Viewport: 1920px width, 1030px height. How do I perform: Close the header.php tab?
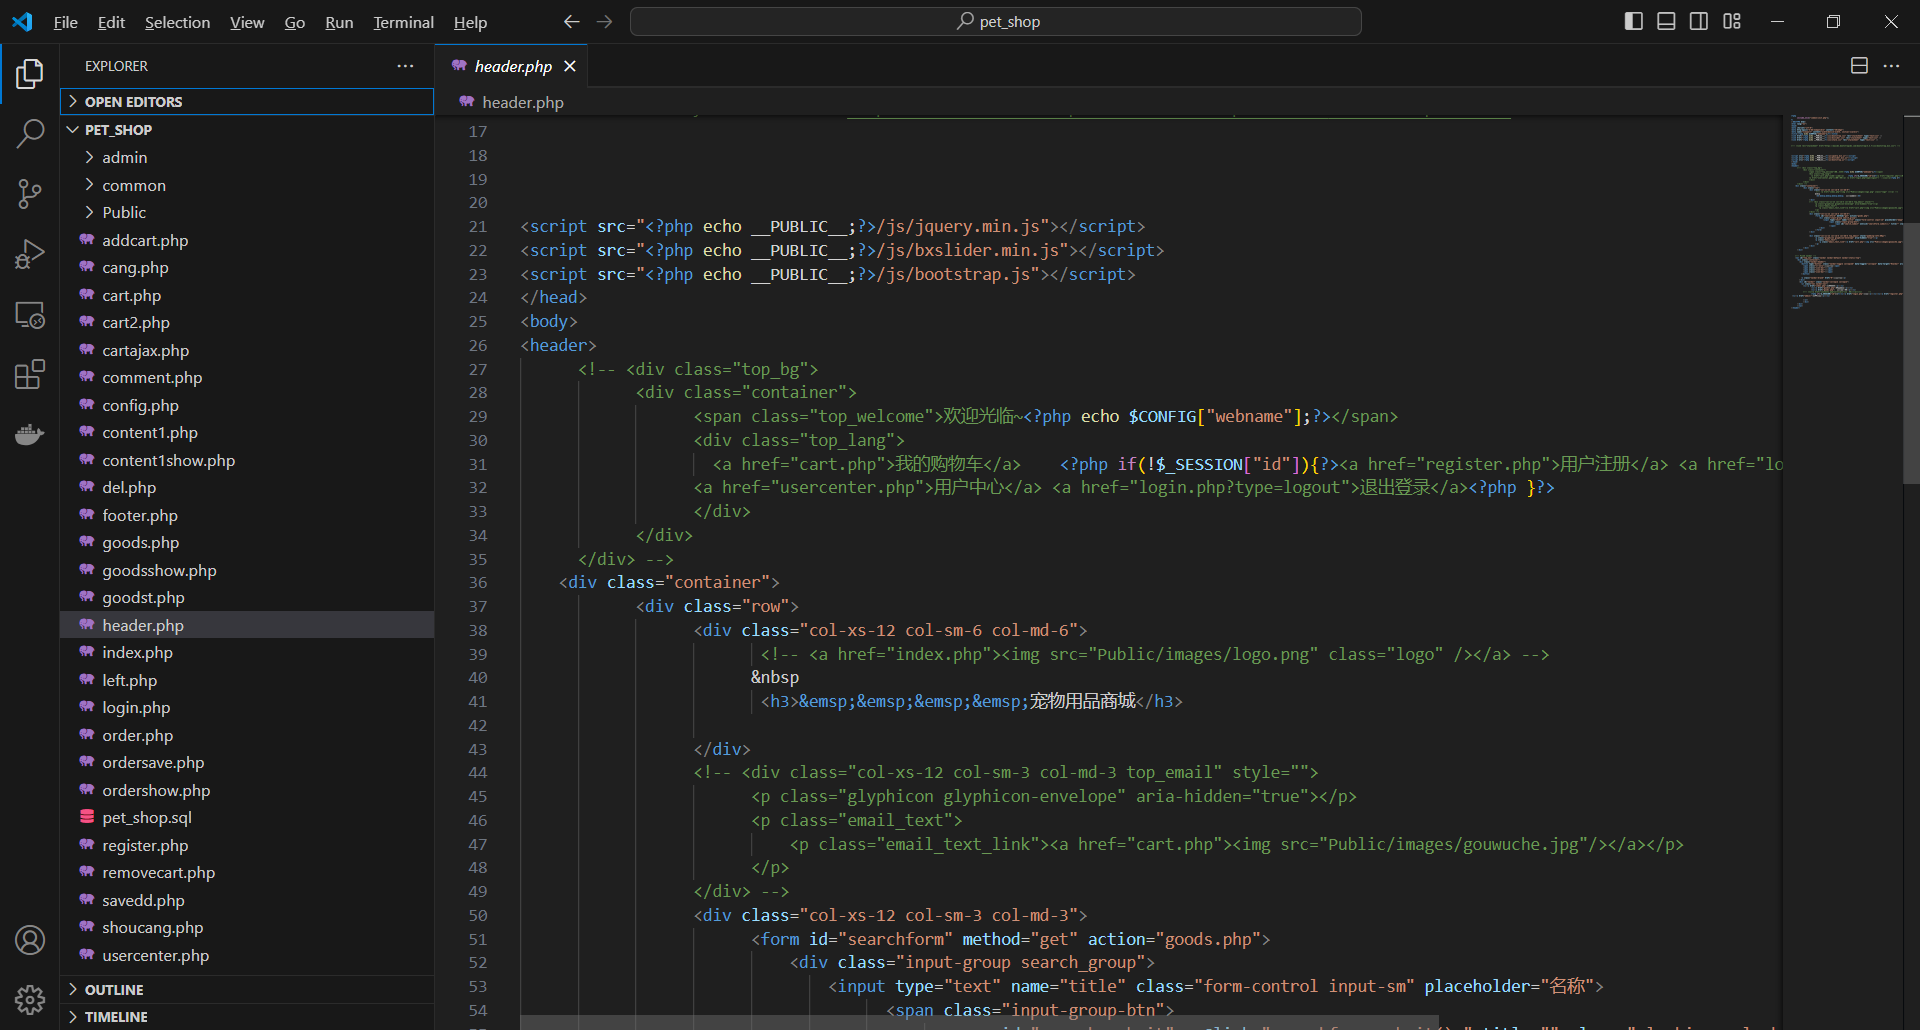click(570, 66)
